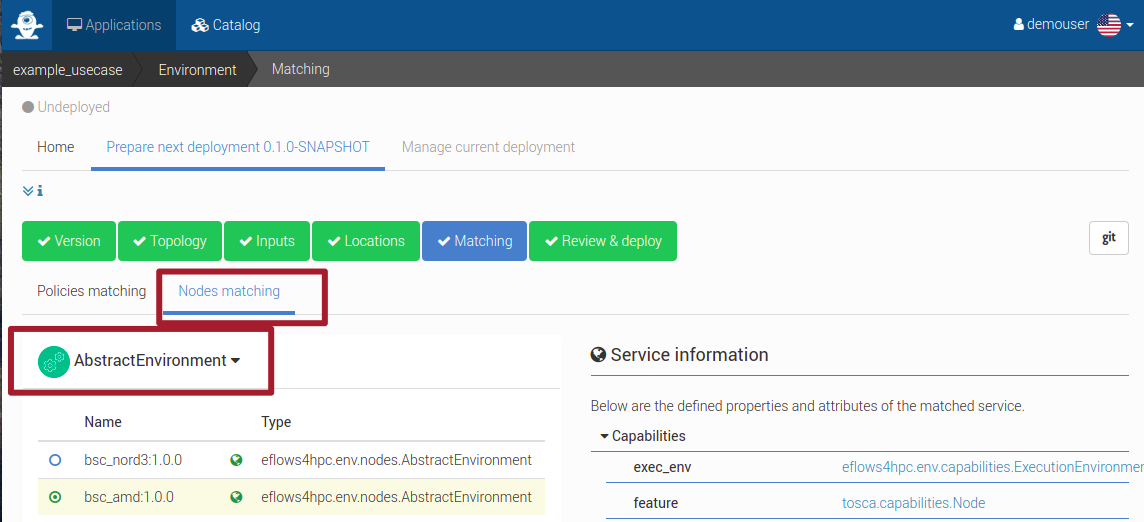Go to Review & deploy step
The height and width of the screenshot is (522, 1144).
[603, 241]
